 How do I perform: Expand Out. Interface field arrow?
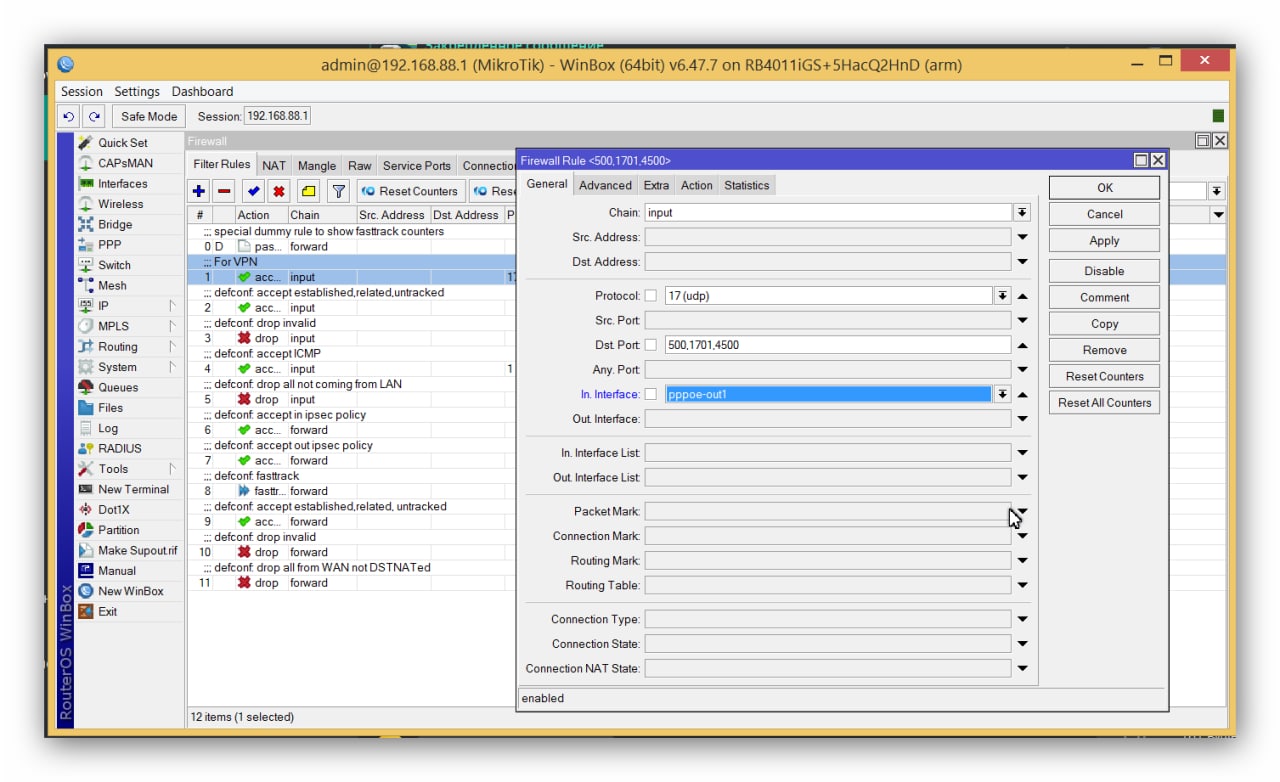[x=1022, y=419]
